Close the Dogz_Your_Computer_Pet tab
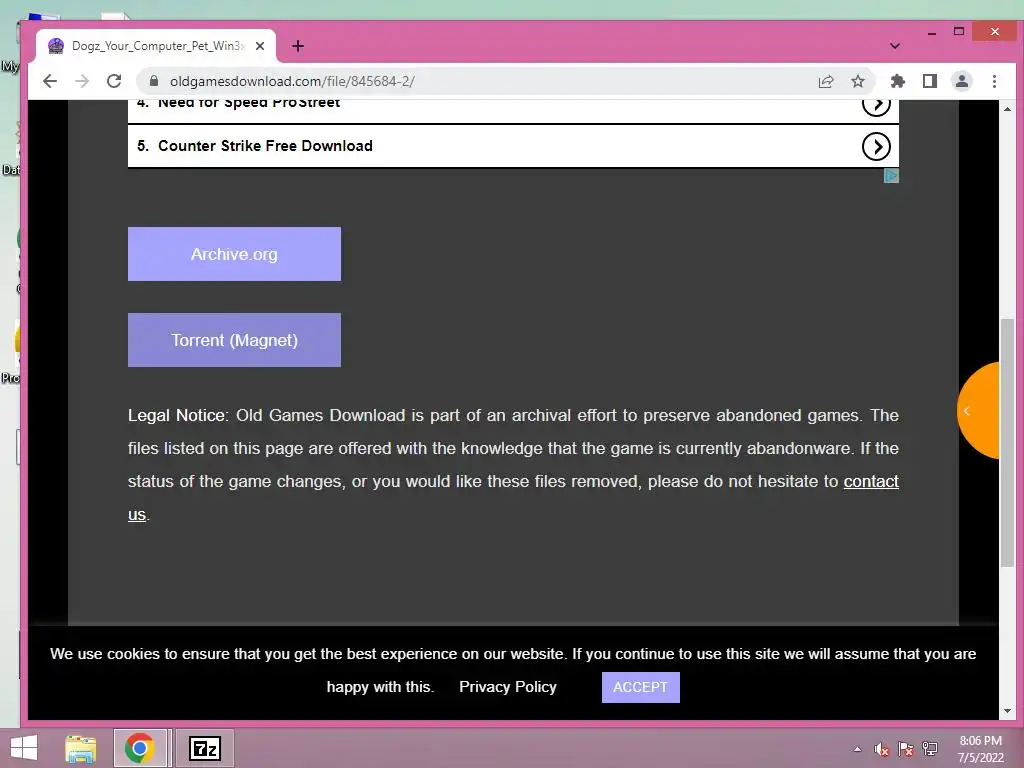Screen dimensions: 1024x768 pyautogui.click(x=260, y=46)
